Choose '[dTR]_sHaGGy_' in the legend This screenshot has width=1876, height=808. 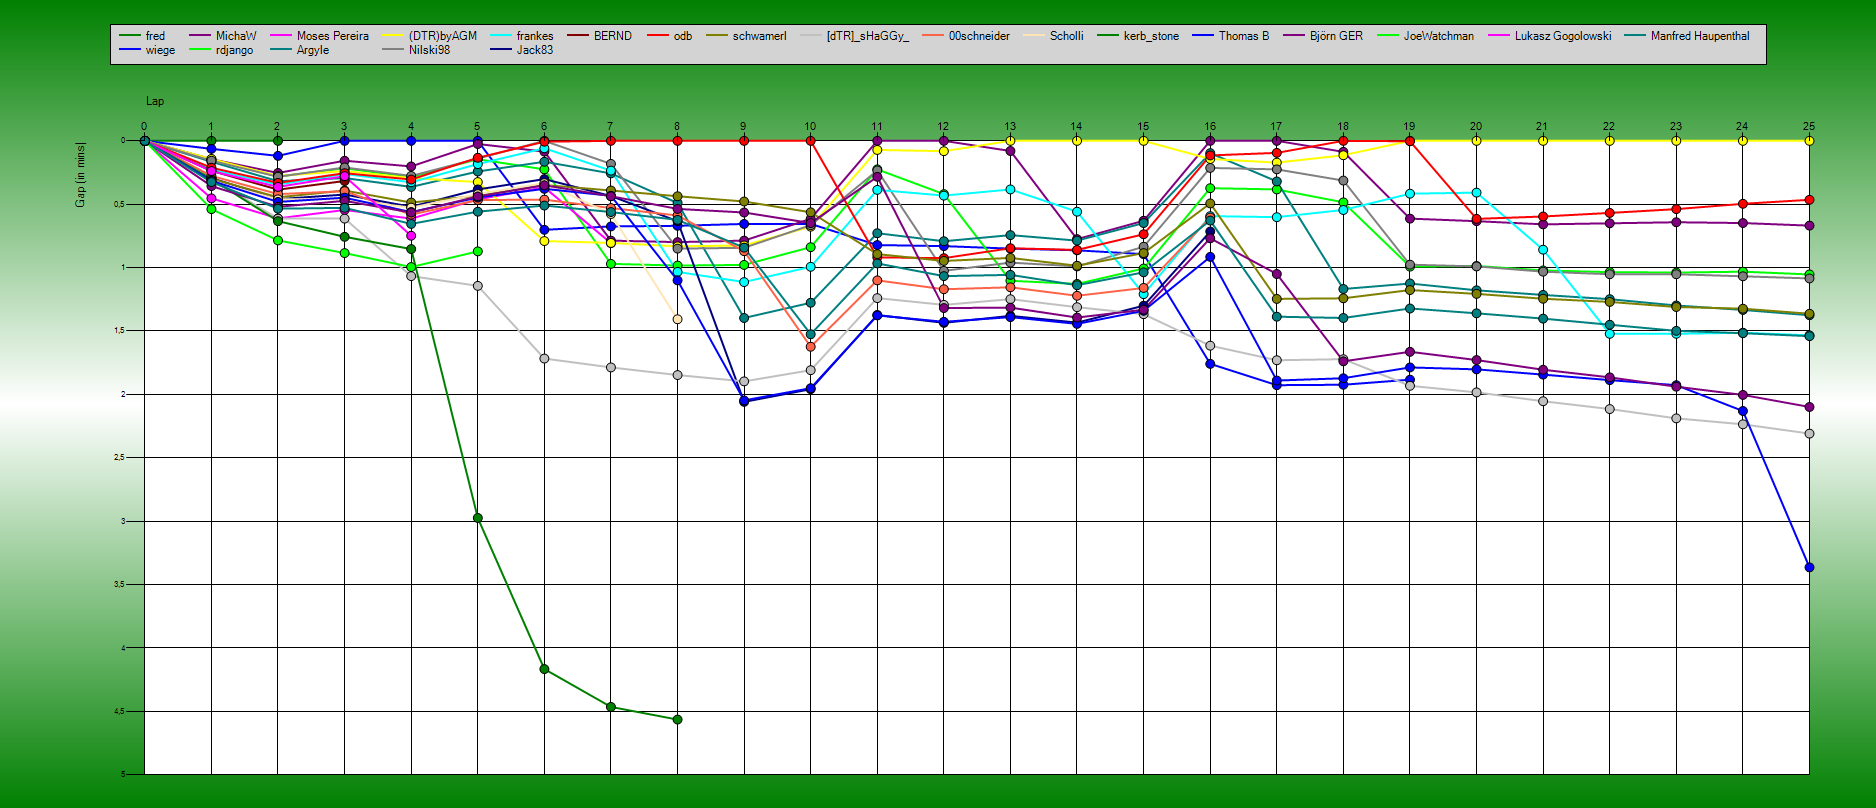tap(868, 36)
